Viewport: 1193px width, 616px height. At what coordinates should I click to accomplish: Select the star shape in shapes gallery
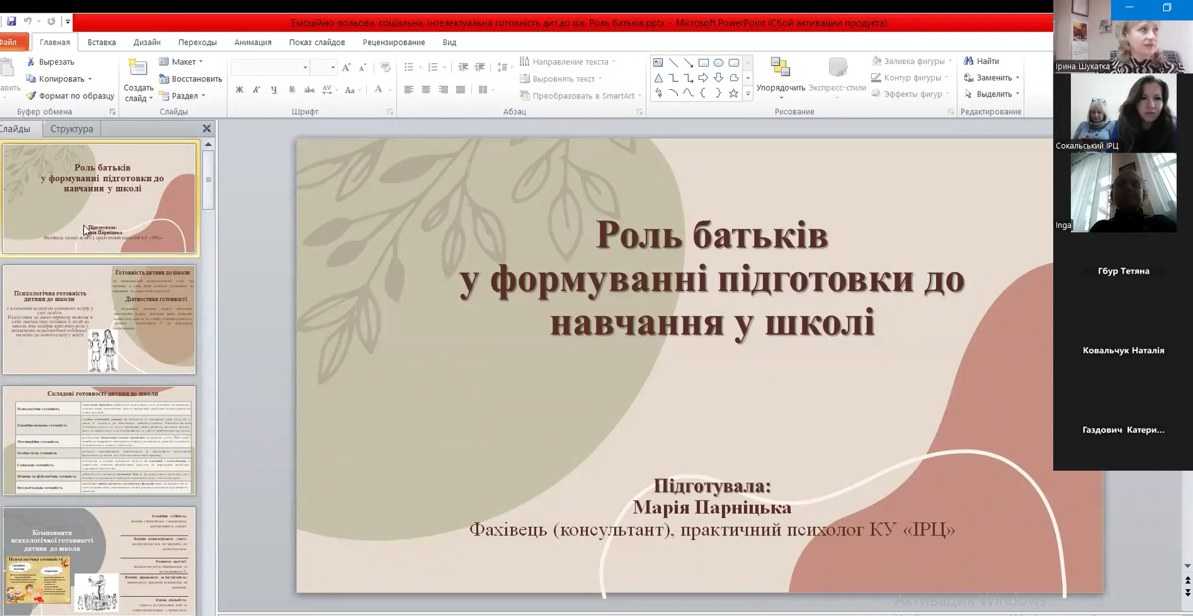coord(733,93)
